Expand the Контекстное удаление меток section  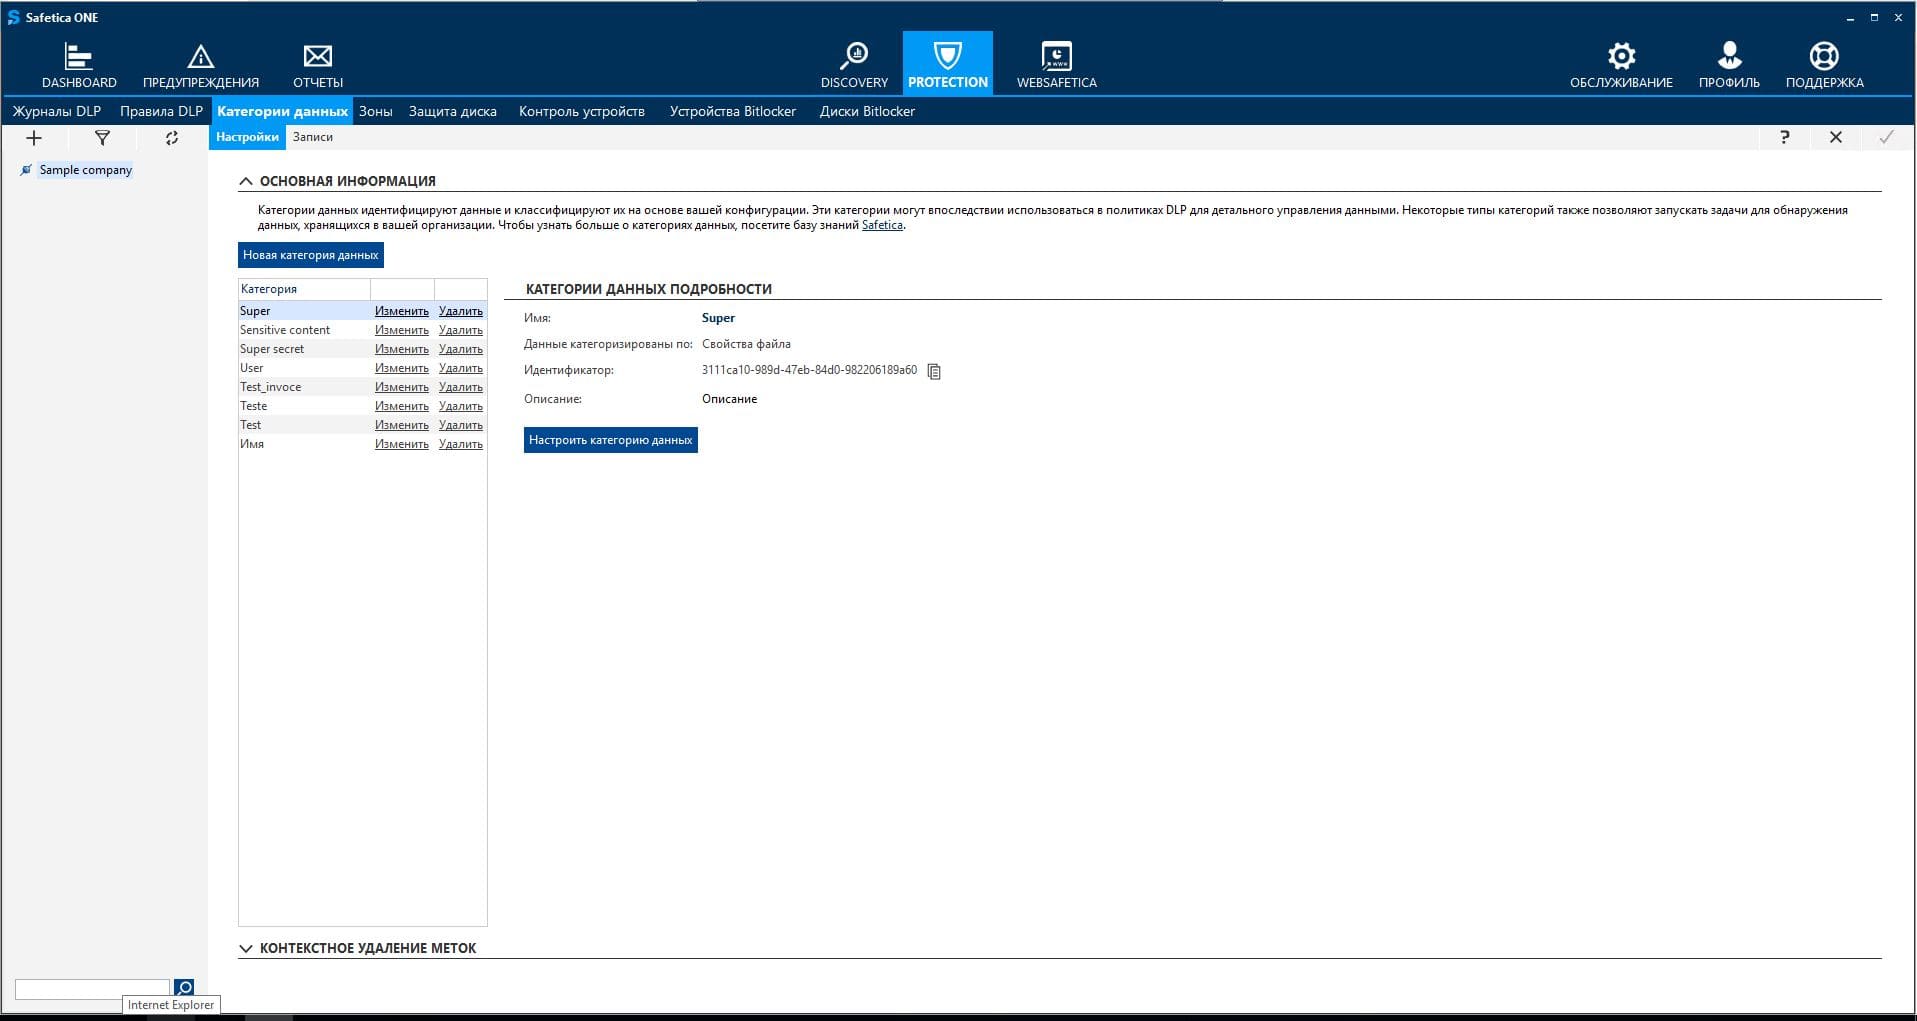tap(246, 948)
